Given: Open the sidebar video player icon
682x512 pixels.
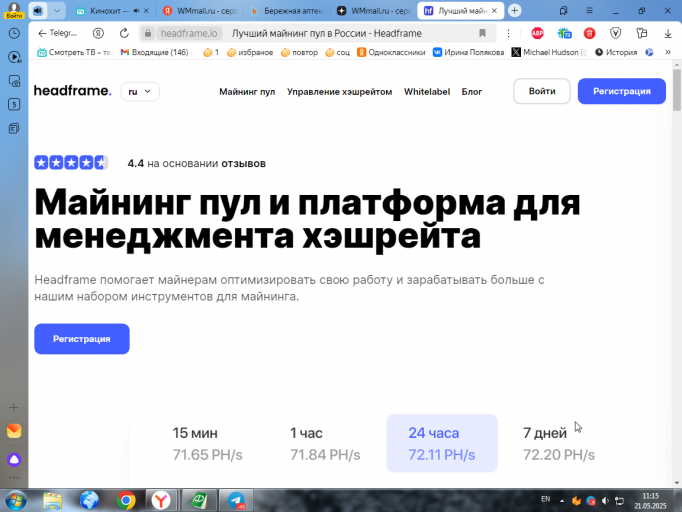Looking at the screenshot, I should [x=14, y=57].
